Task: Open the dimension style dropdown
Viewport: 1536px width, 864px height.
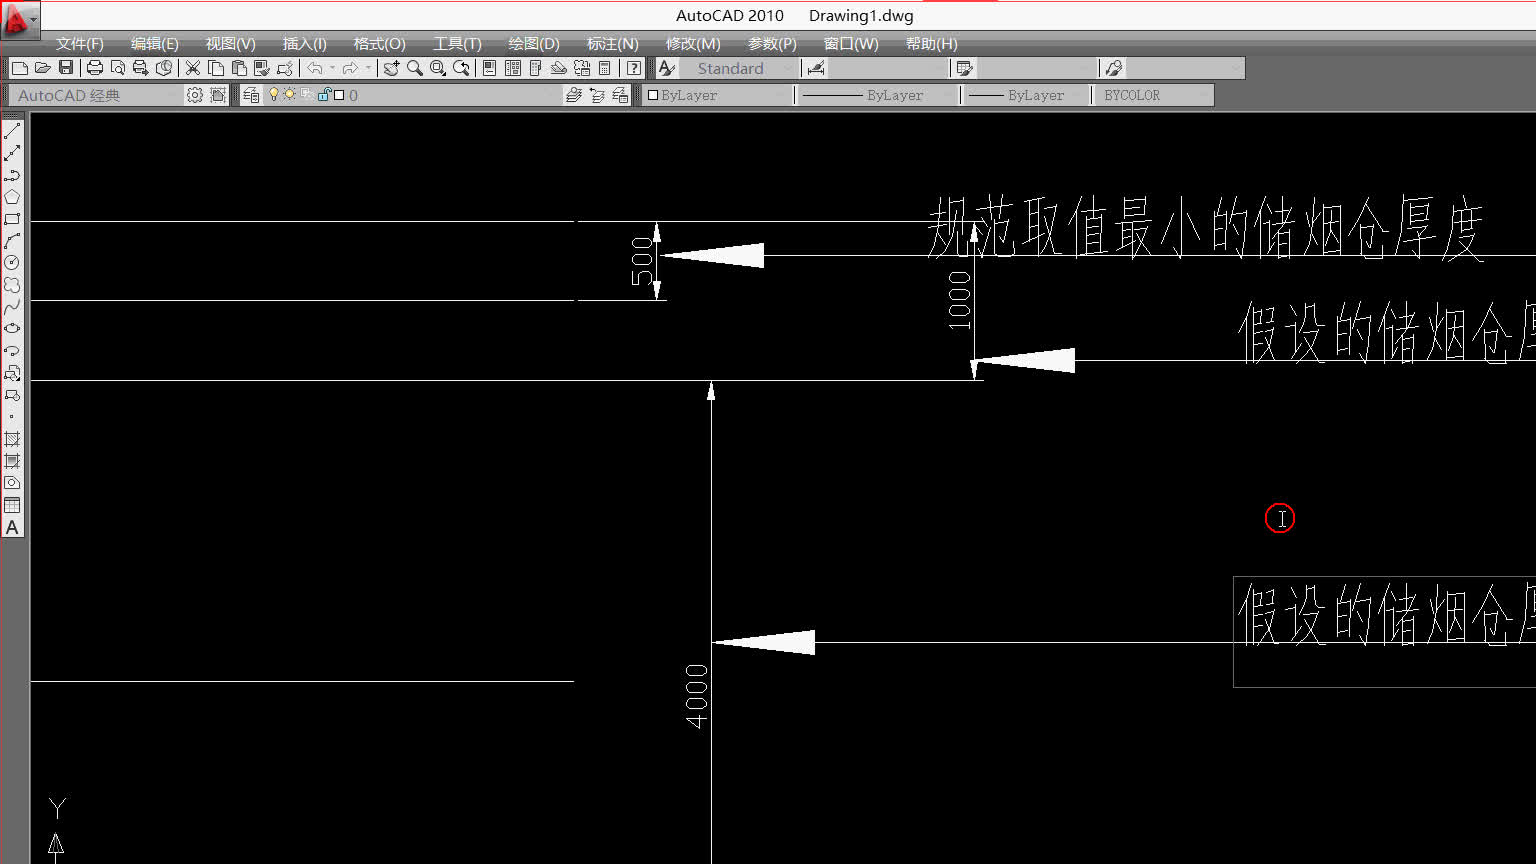Action: 888,68
